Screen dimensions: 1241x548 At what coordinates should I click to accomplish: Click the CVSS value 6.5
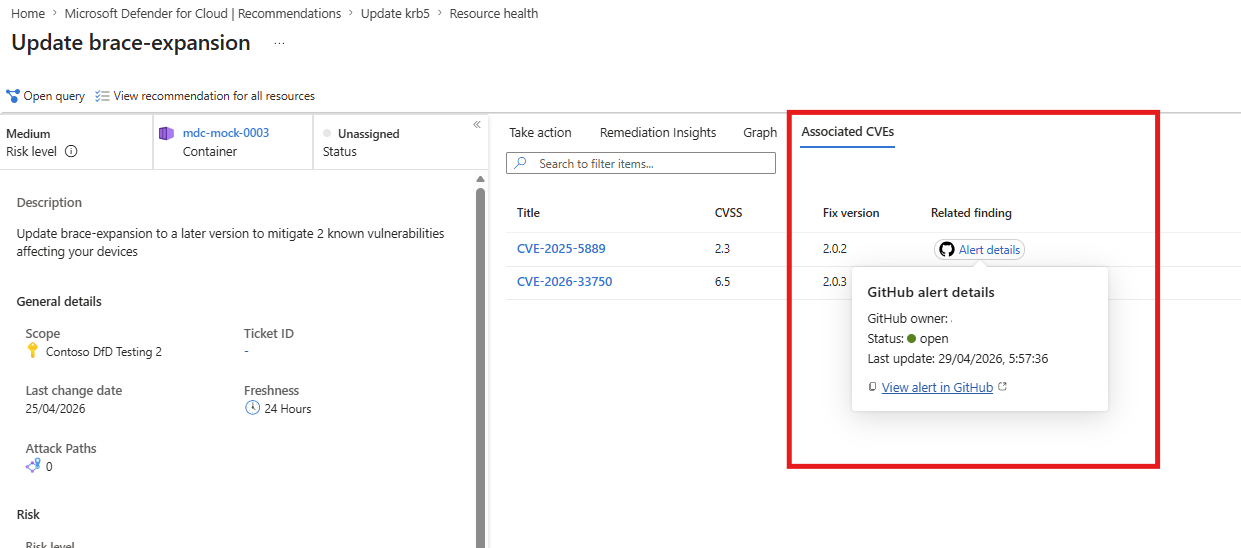point(722,282)
